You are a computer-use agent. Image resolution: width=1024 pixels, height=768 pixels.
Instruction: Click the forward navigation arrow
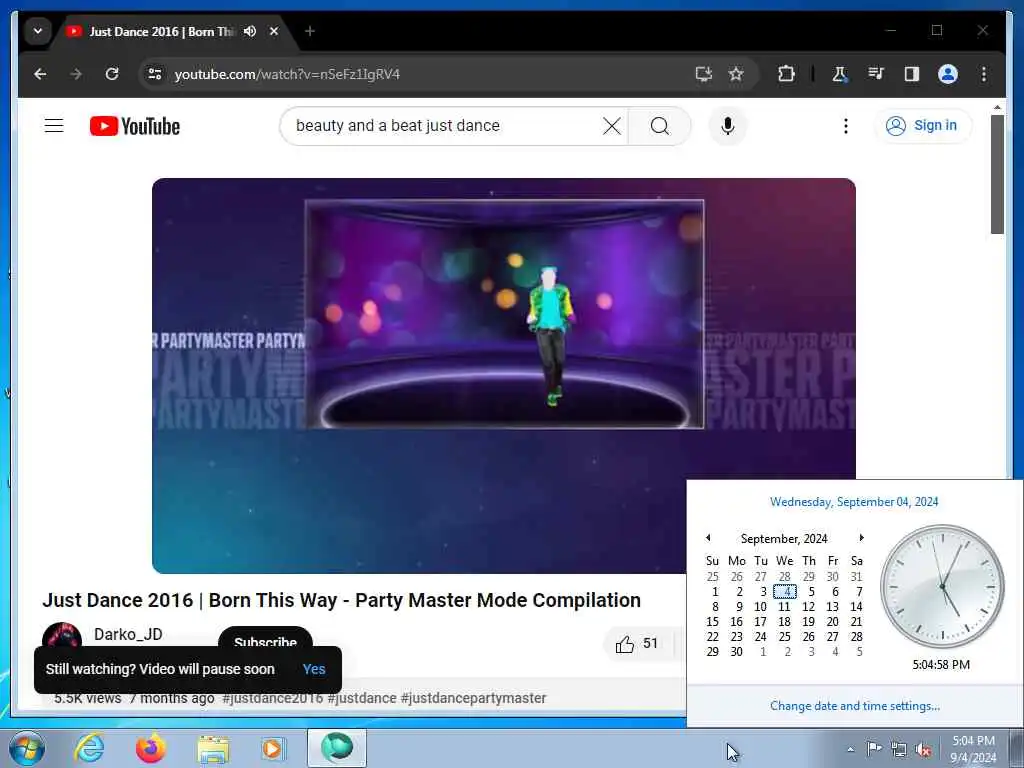[76, 74]
